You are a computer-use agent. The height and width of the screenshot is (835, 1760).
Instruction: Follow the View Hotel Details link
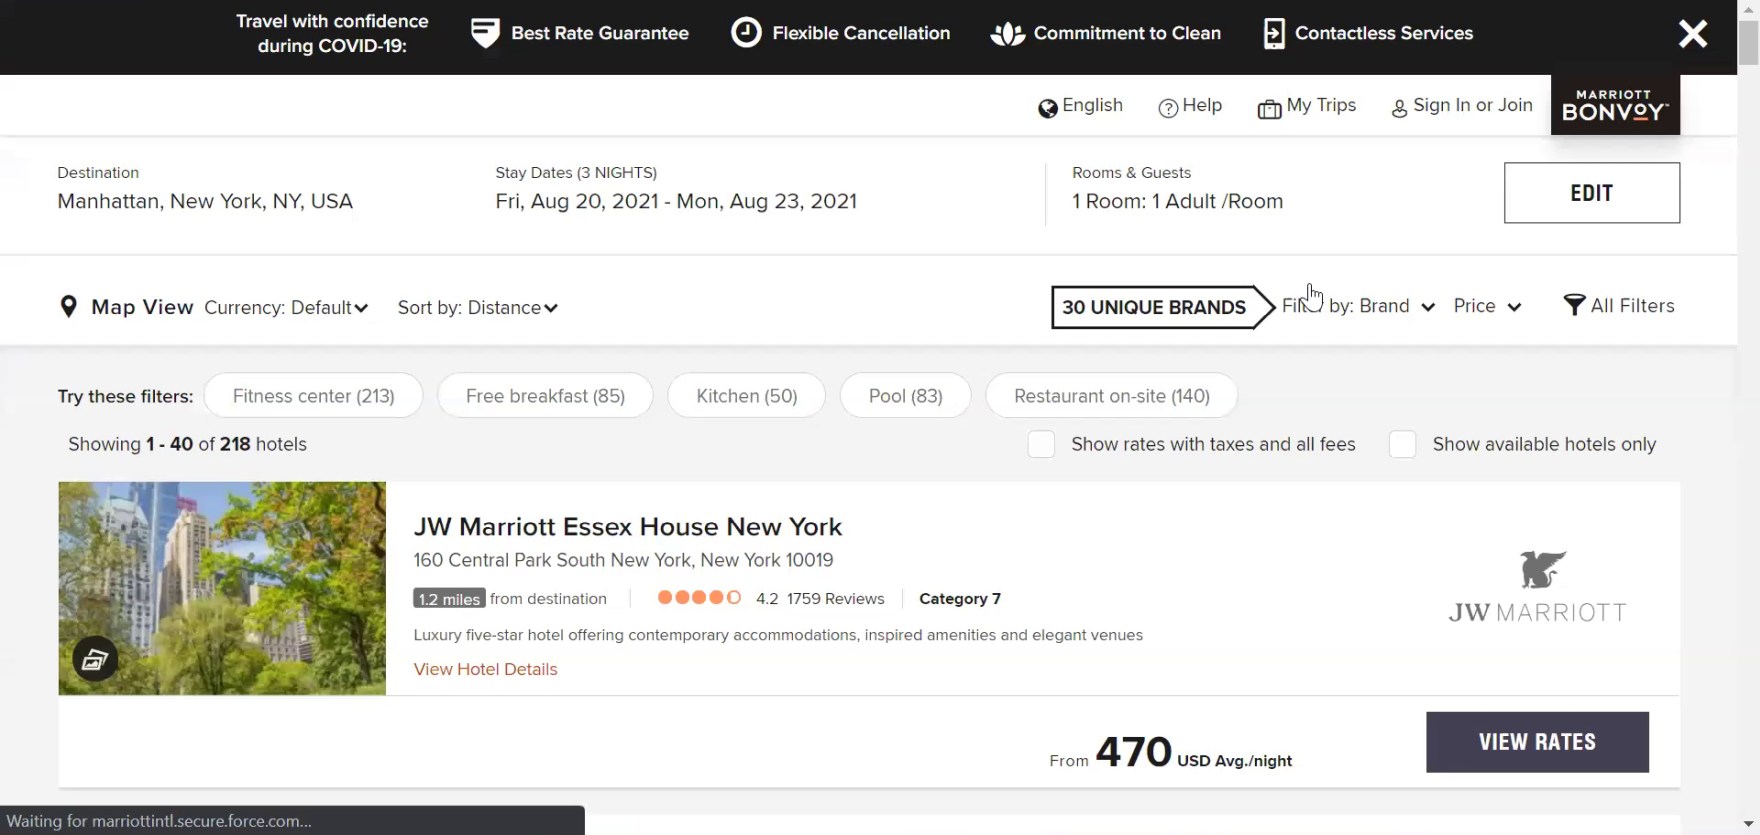(485, 669)
